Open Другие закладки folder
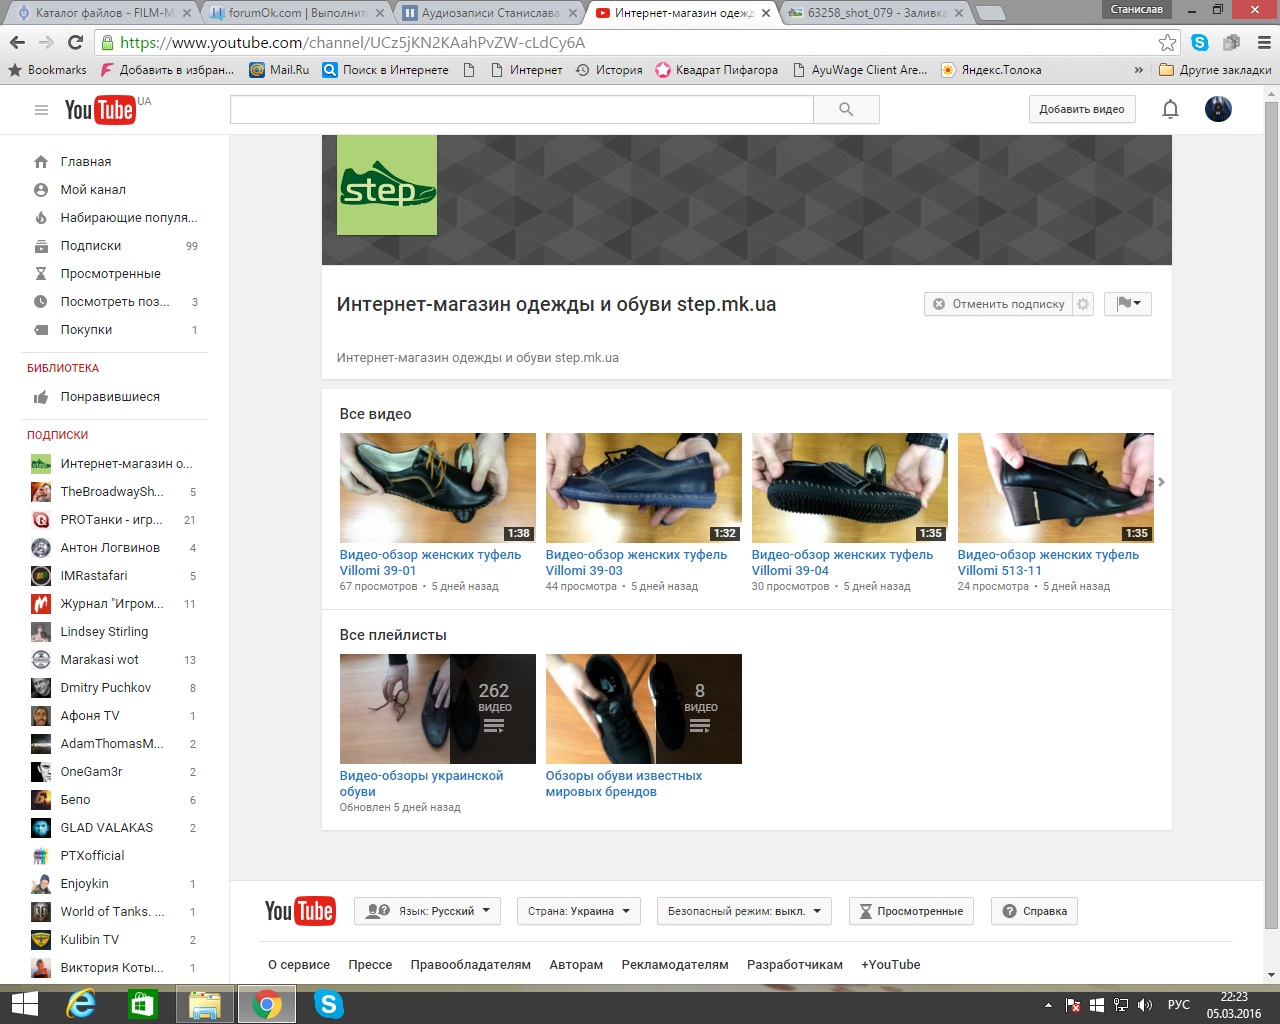The image size is (1280, 1024). [x=1215, y=70]
